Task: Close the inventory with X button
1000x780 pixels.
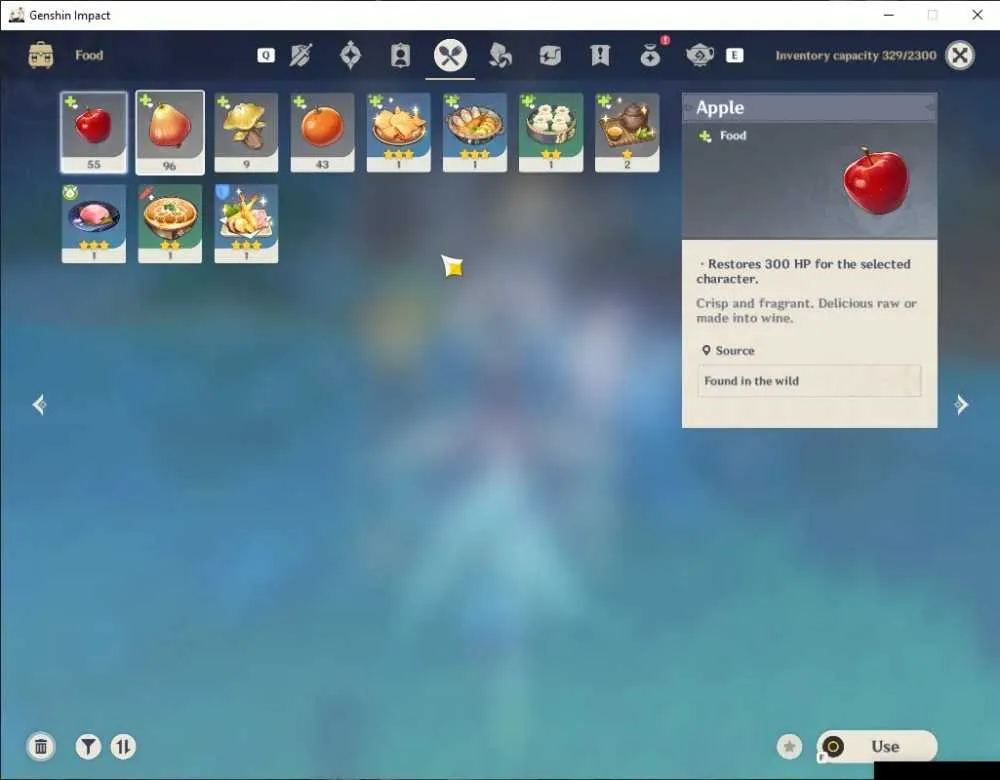Action: click(960, 55)
